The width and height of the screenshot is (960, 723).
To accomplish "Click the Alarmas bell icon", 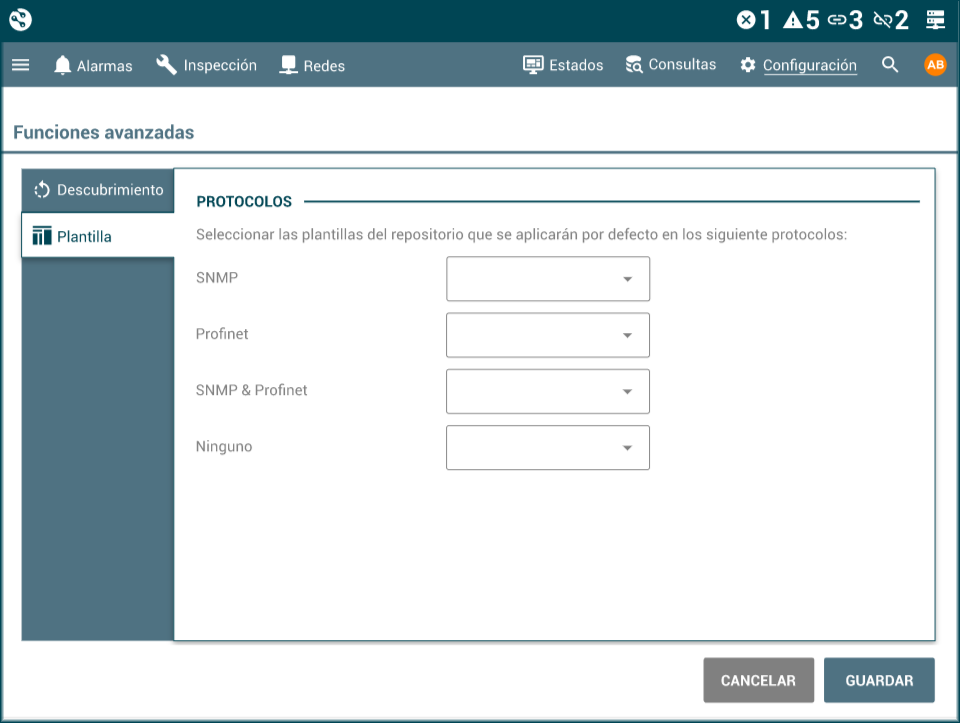I will pos(62,65).
